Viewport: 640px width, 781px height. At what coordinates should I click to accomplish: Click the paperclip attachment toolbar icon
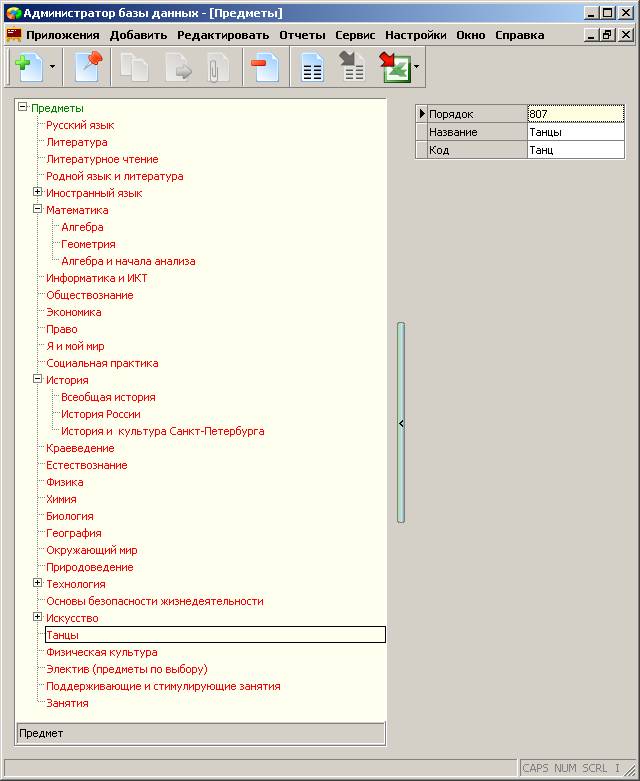[x=218, y=67]
